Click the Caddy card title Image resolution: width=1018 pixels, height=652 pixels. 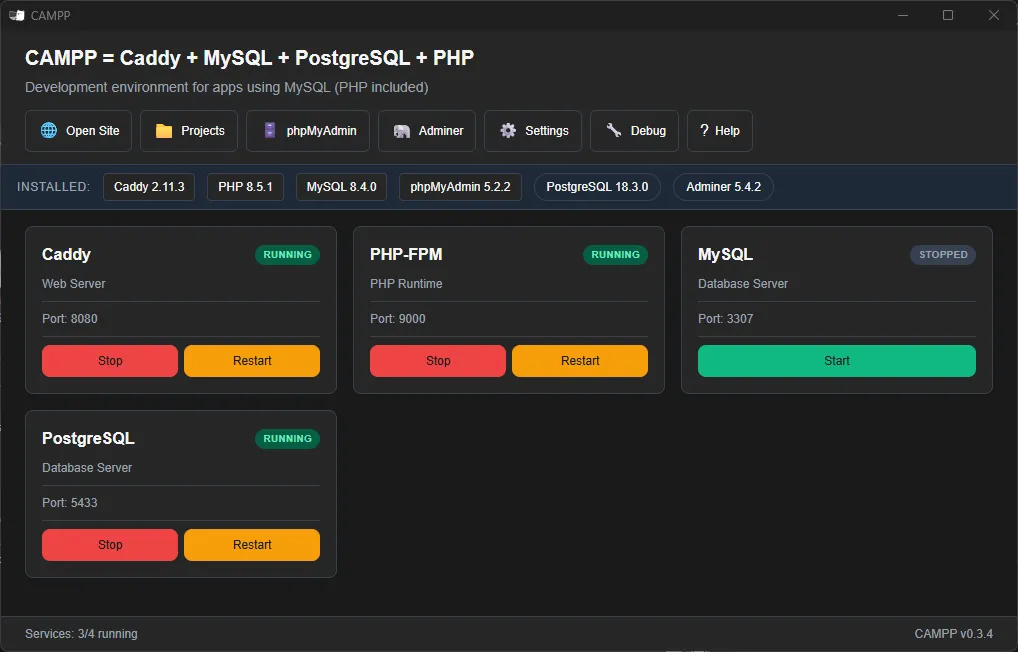66,255
